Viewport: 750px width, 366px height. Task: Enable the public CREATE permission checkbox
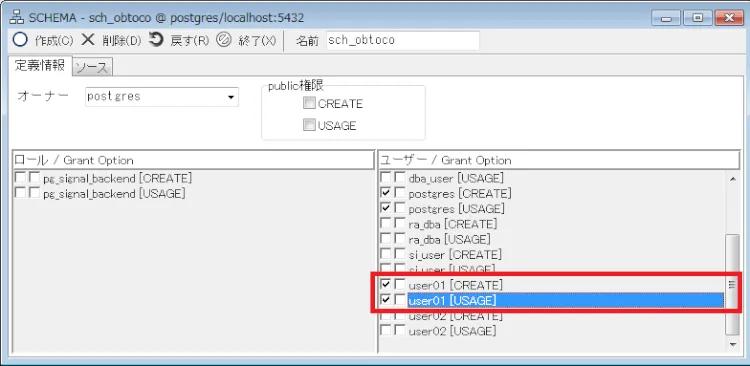(x=309, y=103)
